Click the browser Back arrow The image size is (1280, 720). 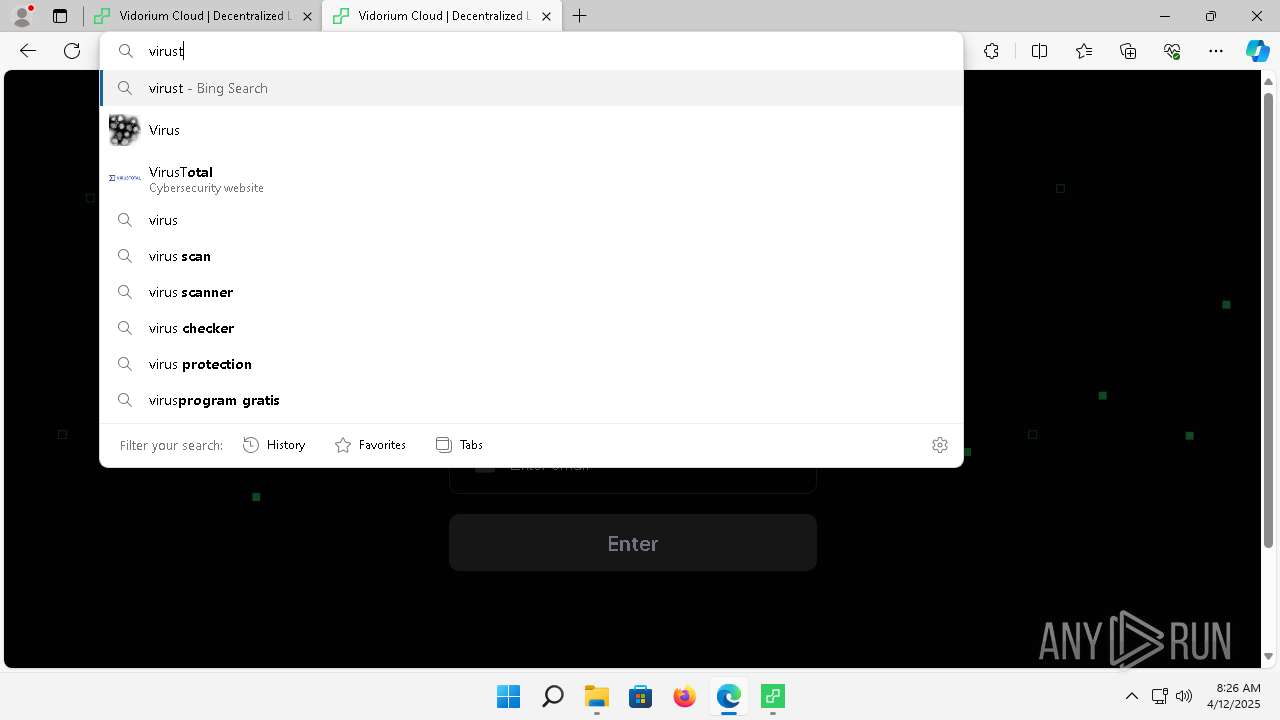click(x=28, y=51)
